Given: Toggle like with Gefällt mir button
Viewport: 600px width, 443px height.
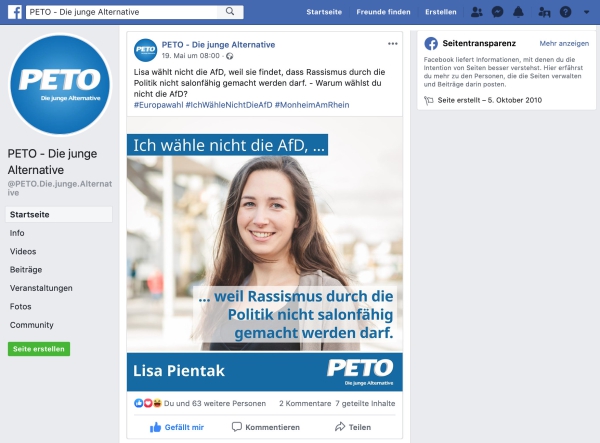Looking at the screenshot, I should pyautogui.click(x=177, y=427).
